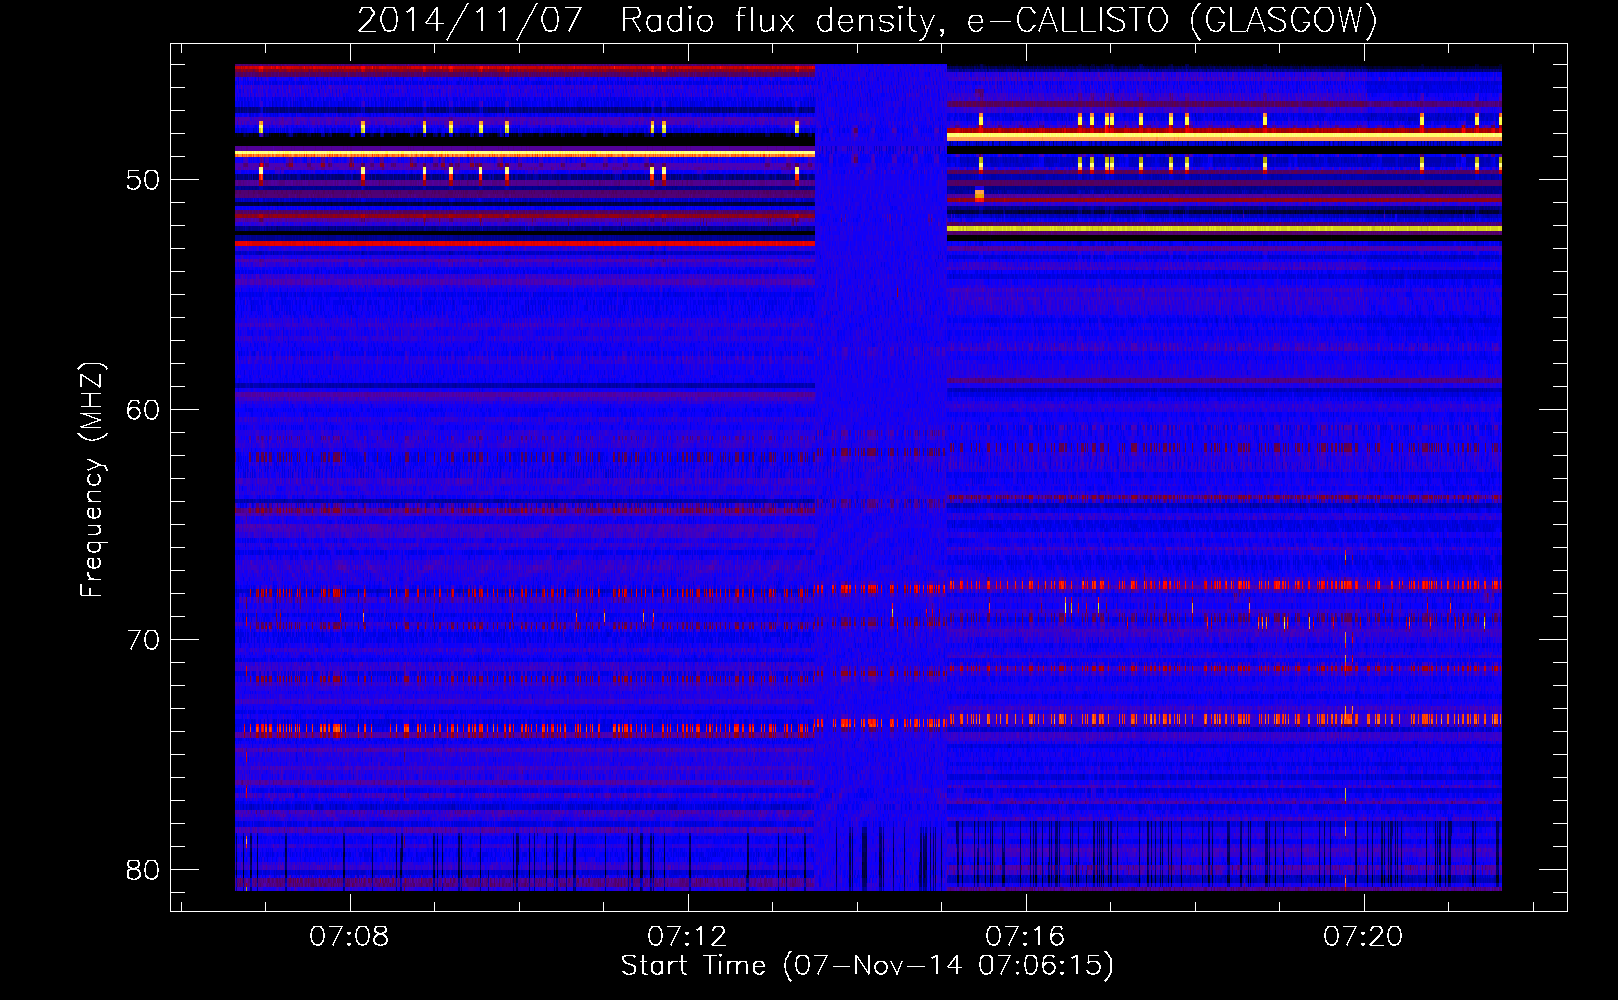Image resolution: width=1618 pixels, height=1000 pixels.
Task: Click the '07:16' time tick label
Action: coord(1025,937)
